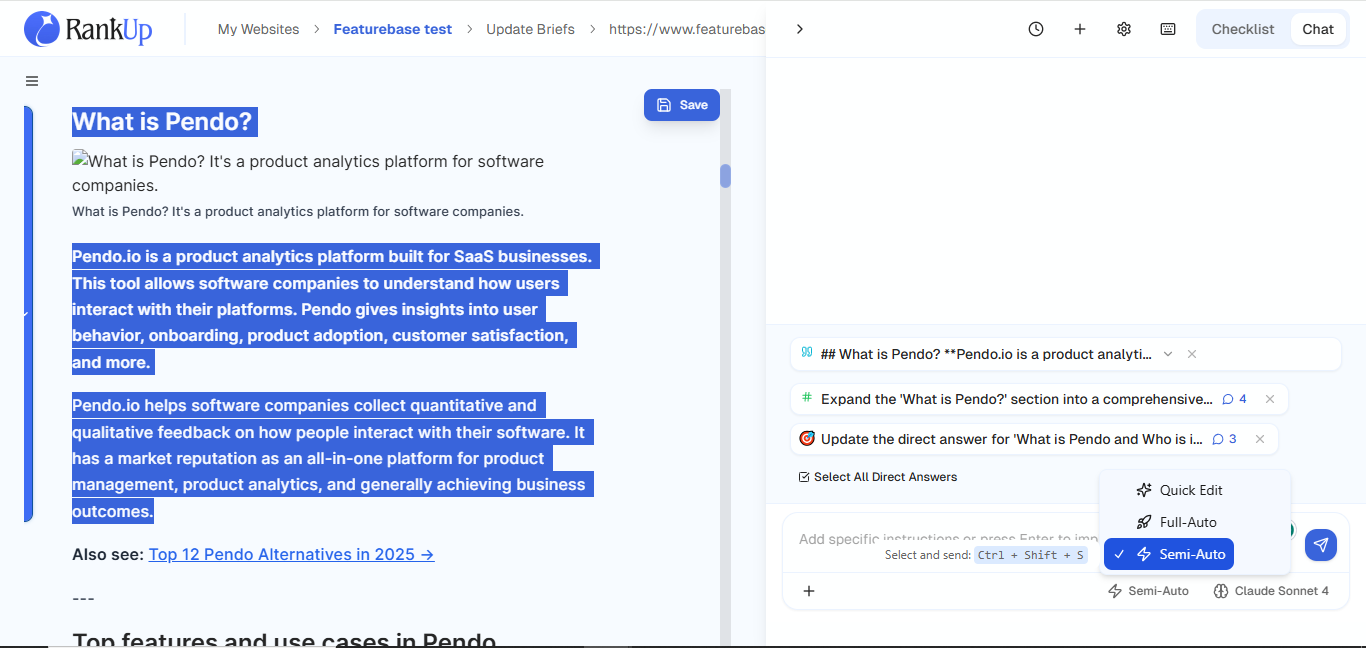Click the featurebase URL breadcrumb
The image size is (1366, 648).
point(687,29)
